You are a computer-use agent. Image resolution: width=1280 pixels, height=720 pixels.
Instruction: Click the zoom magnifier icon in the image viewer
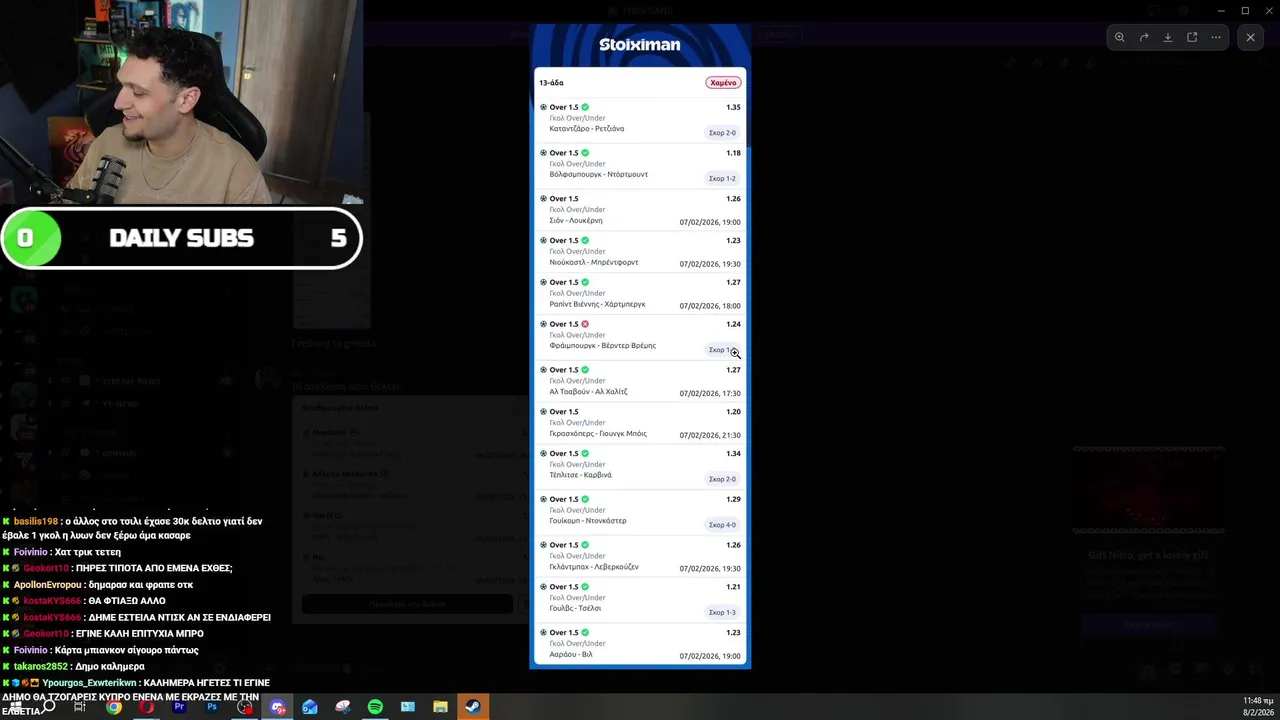[x=1119, y=37]
